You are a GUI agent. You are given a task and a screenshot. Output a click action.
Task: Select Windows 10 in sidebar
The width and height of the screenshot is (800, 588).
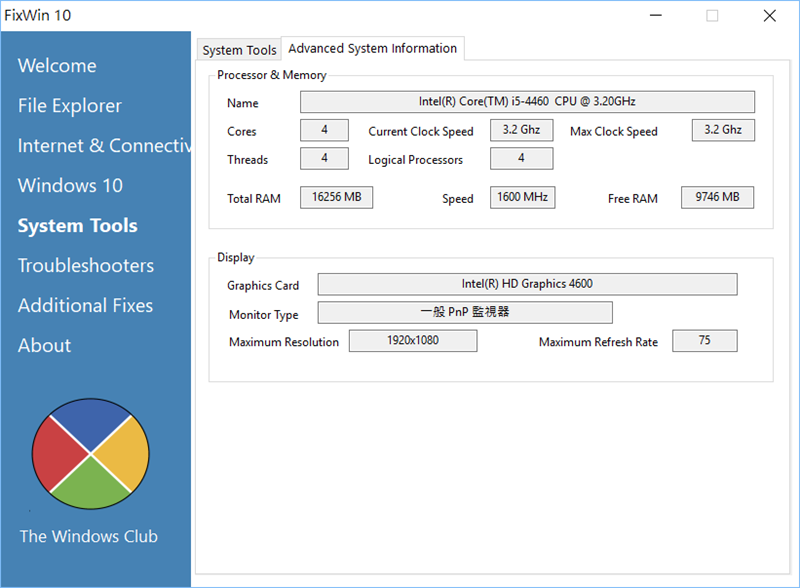(x=70, y=186)
